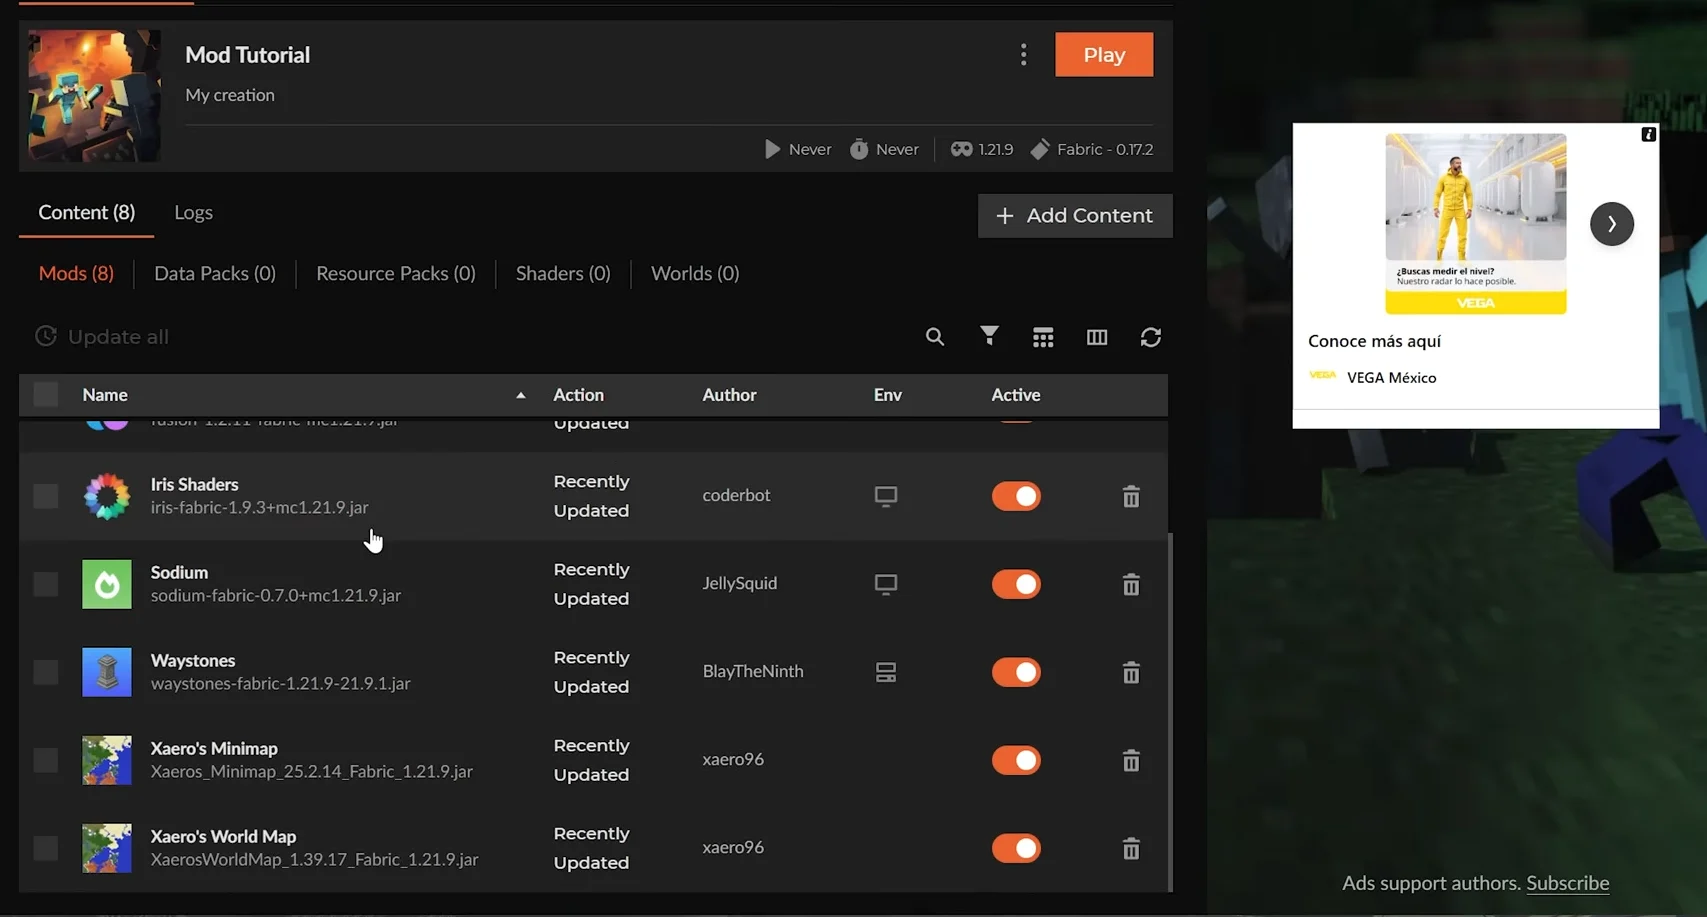Switch to the Logs tab
Screen dimensions: 1707x917
(193, 212)
